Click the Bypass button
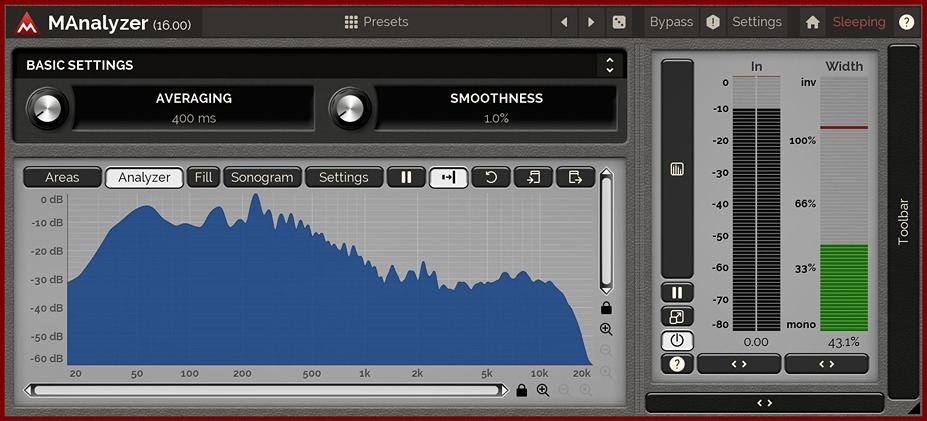927x421 pixels. [x=671, y=22]
